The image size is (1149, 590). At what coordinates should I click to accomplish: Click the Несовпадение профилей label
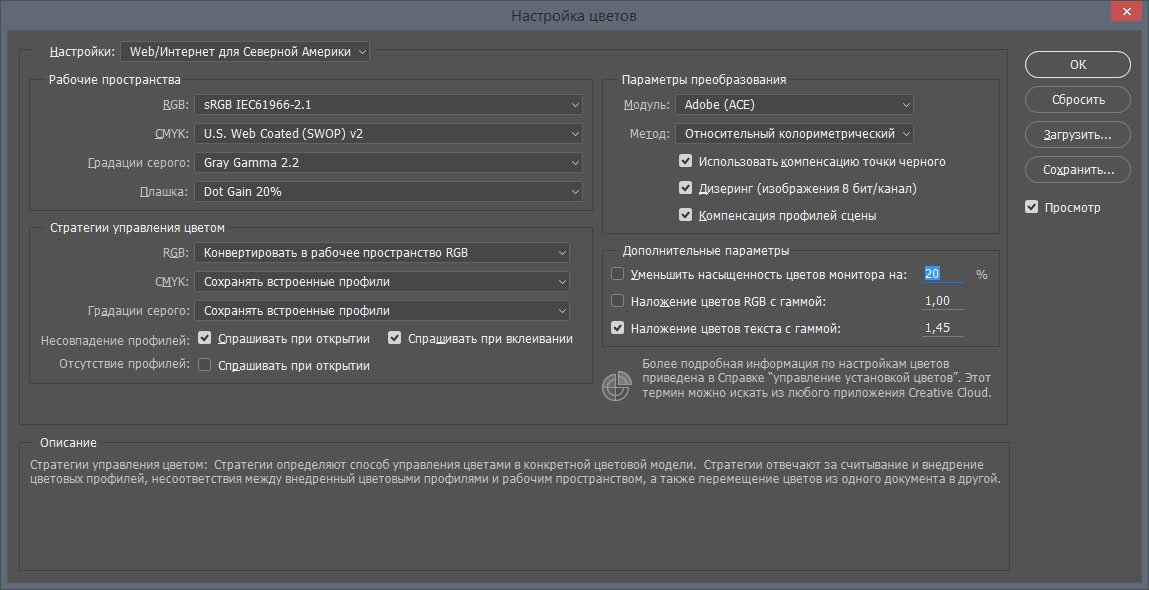click(115, 340)
